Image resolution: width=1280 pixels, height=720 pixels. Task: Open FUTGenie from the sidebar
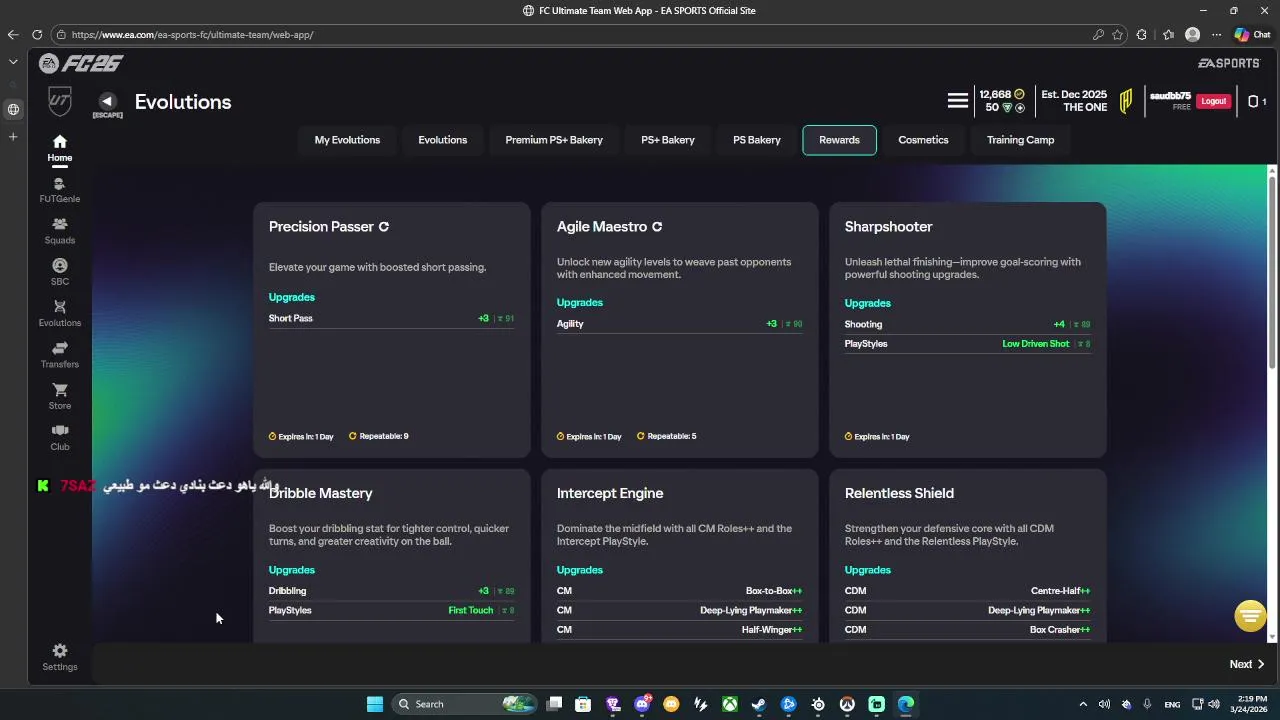60,189
